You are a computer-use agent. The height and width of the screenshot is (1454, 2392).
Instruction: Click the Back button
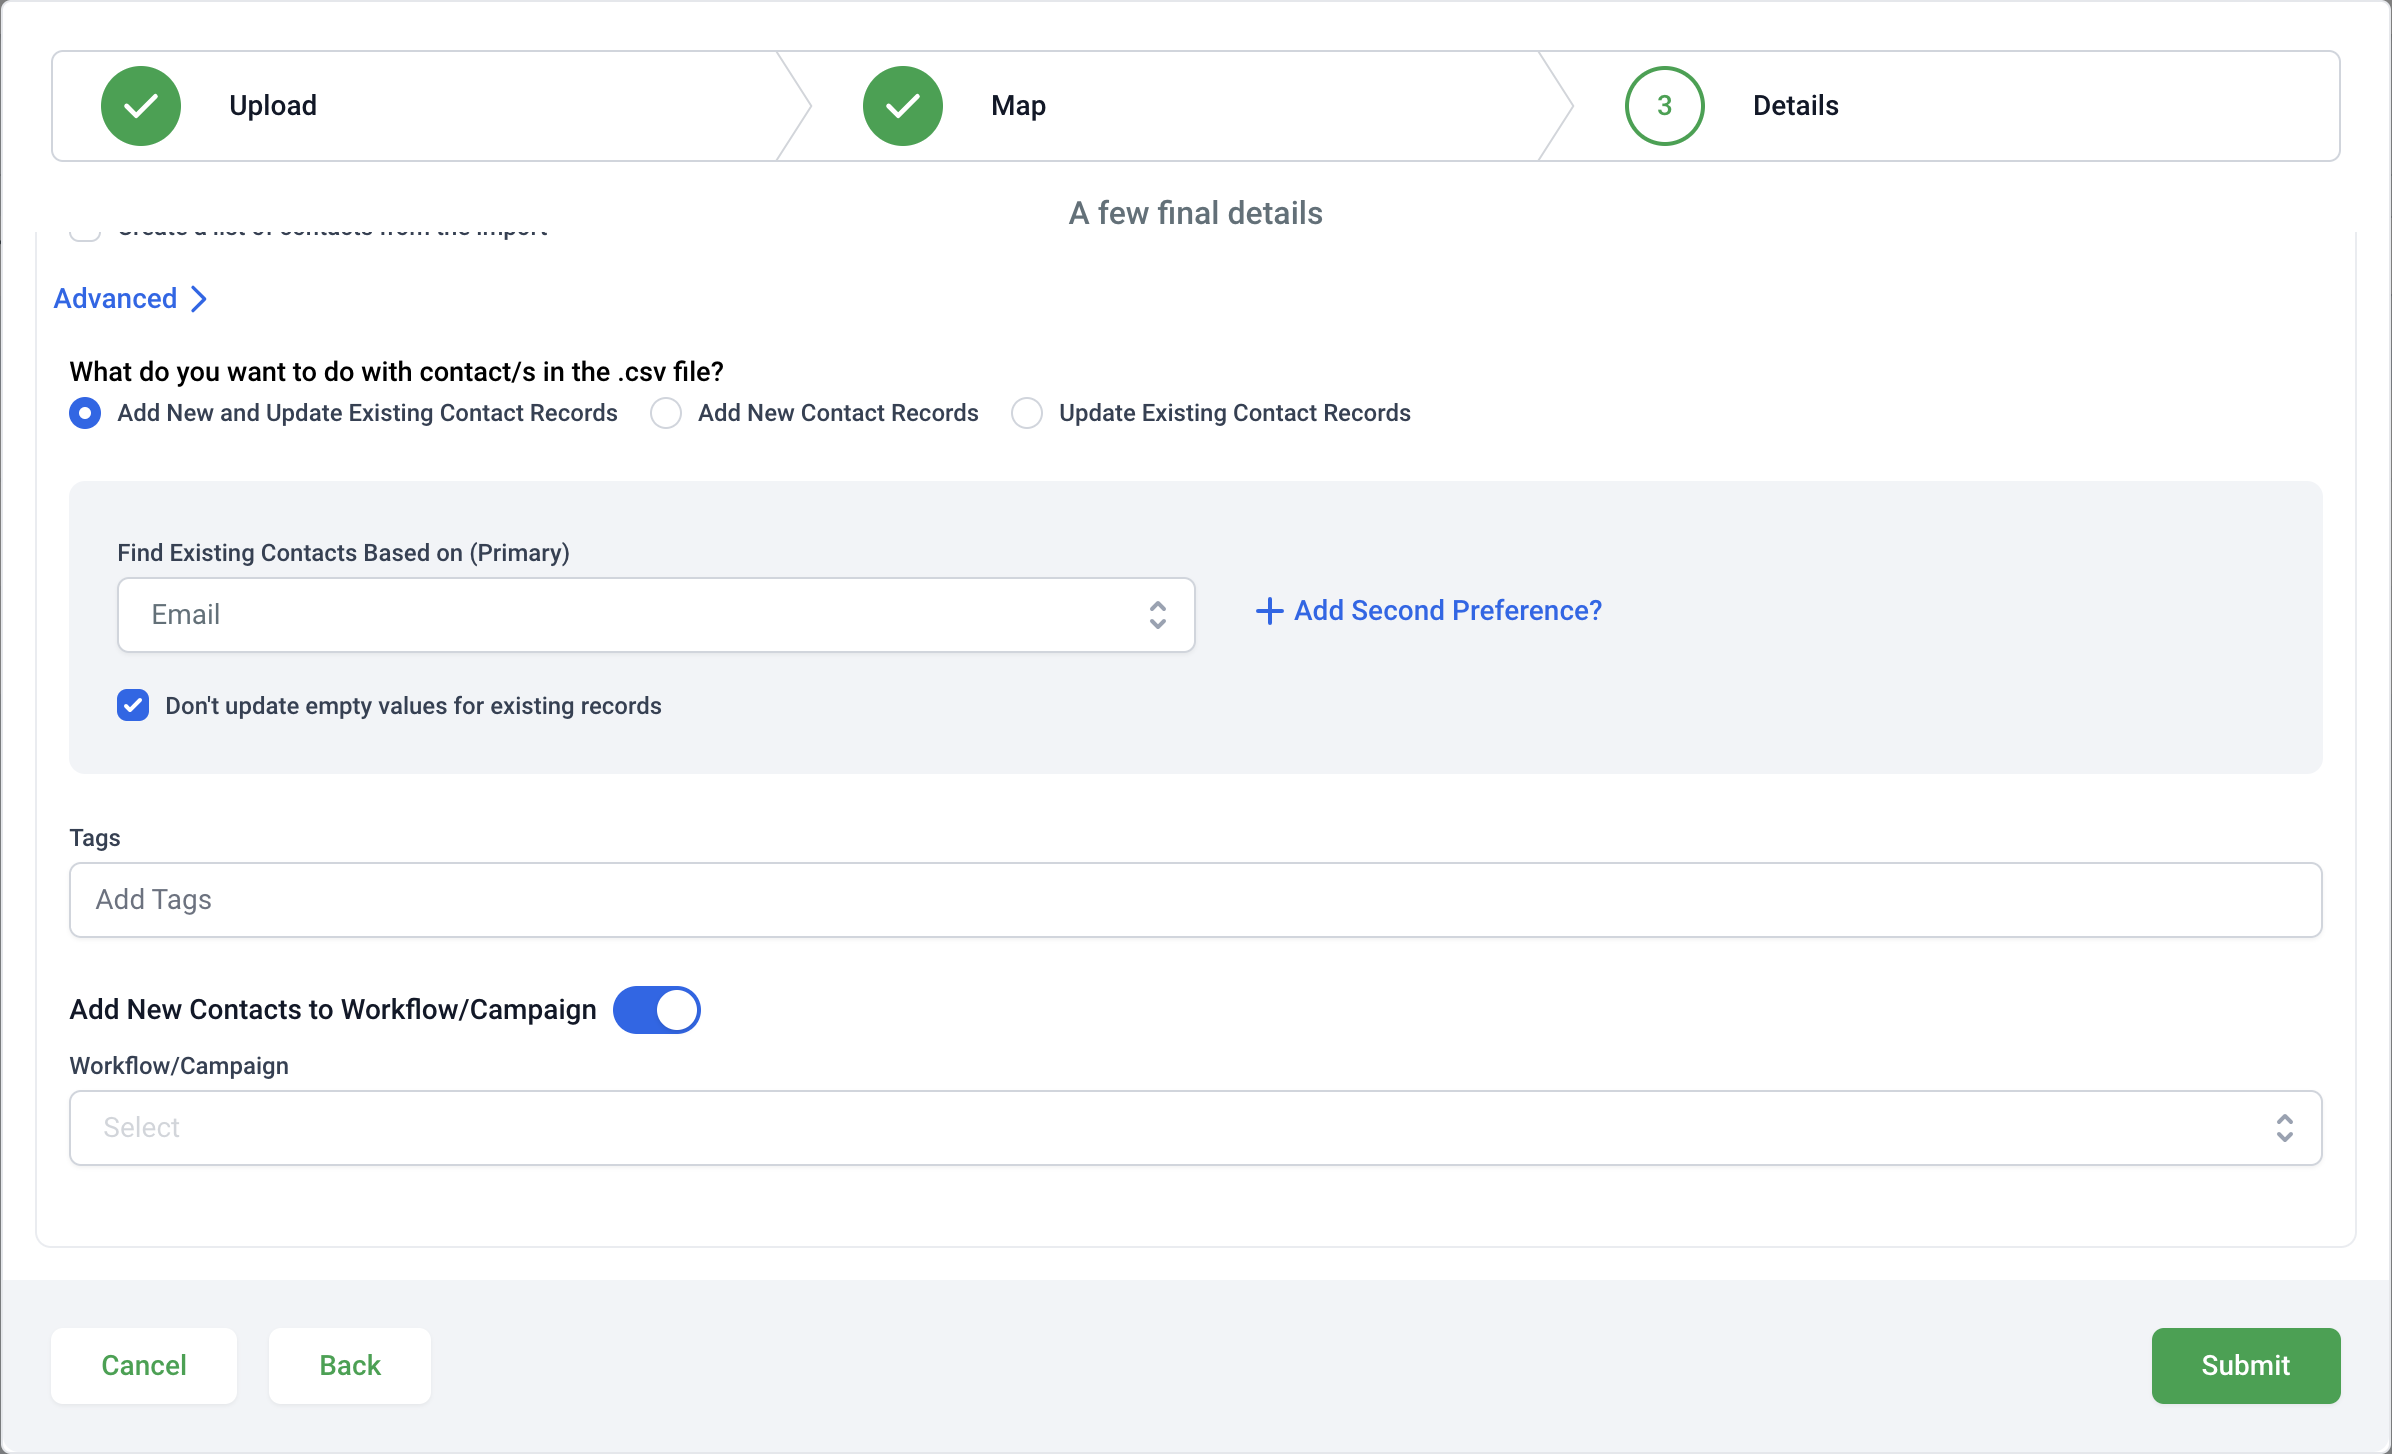click(x=350, y=1365)
